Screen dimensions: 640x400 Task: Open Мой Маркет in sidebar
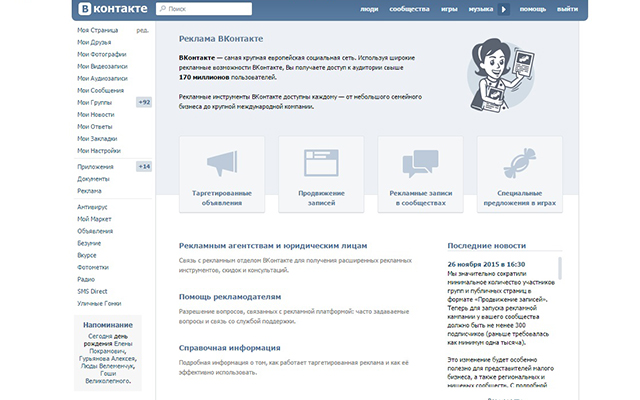94,219
